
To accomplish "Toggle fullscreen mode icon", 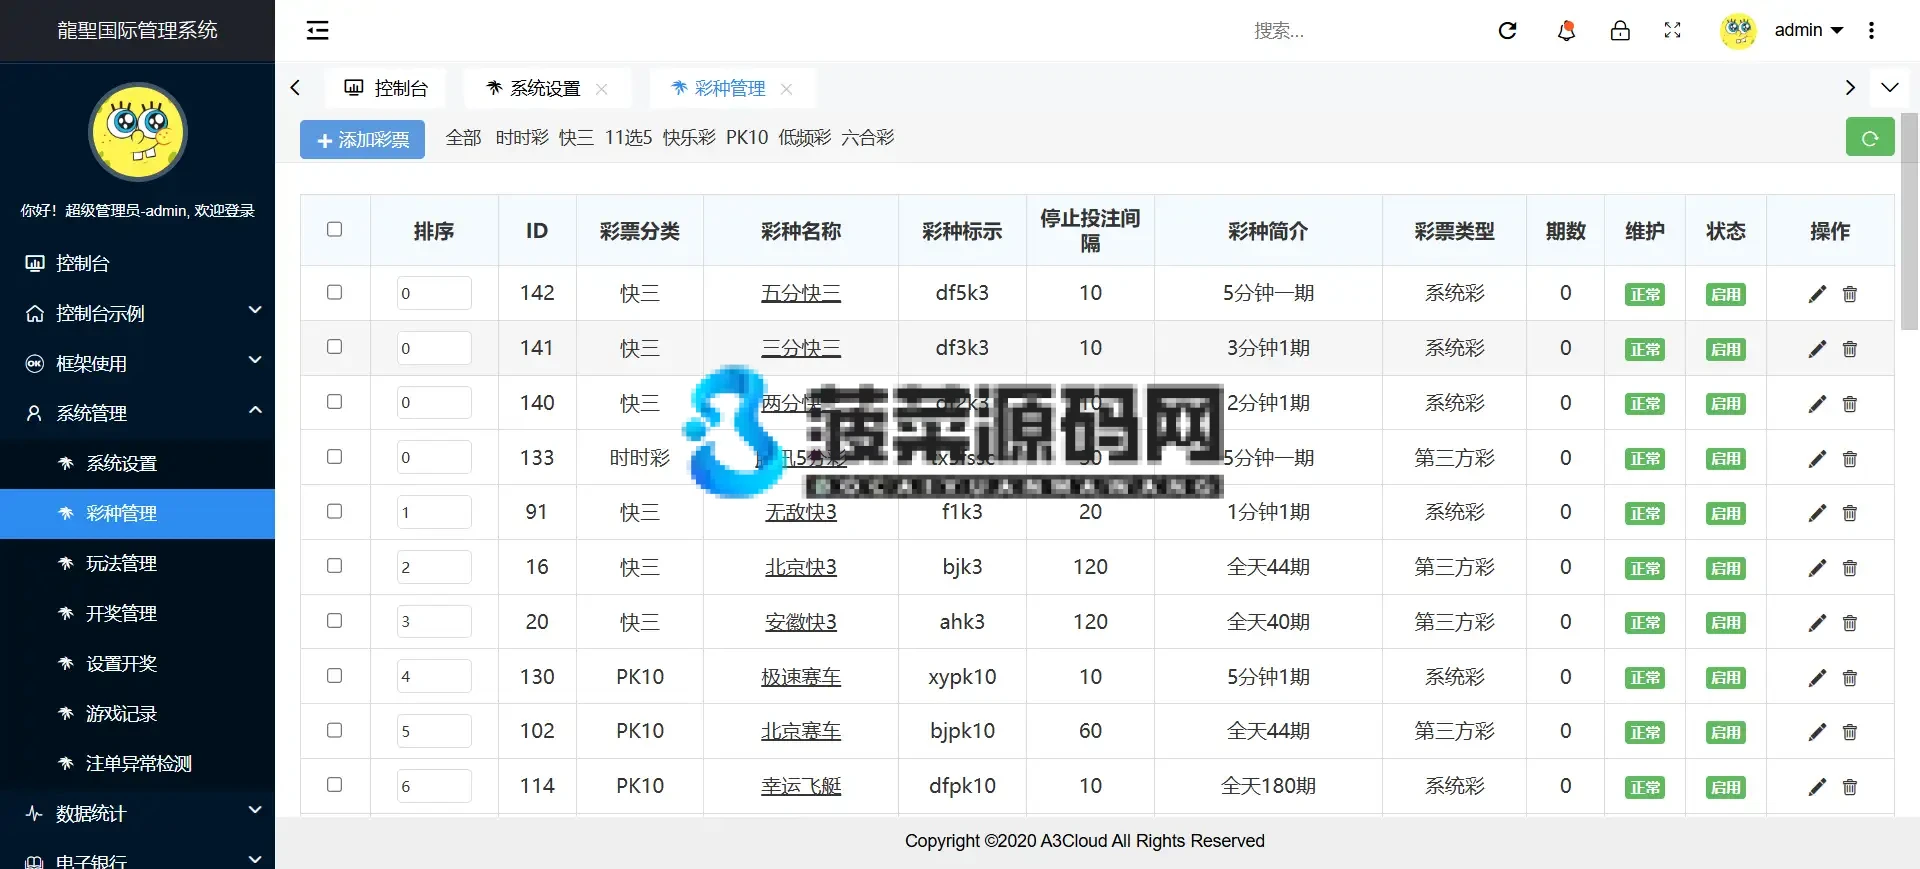I will (1672, 30).
